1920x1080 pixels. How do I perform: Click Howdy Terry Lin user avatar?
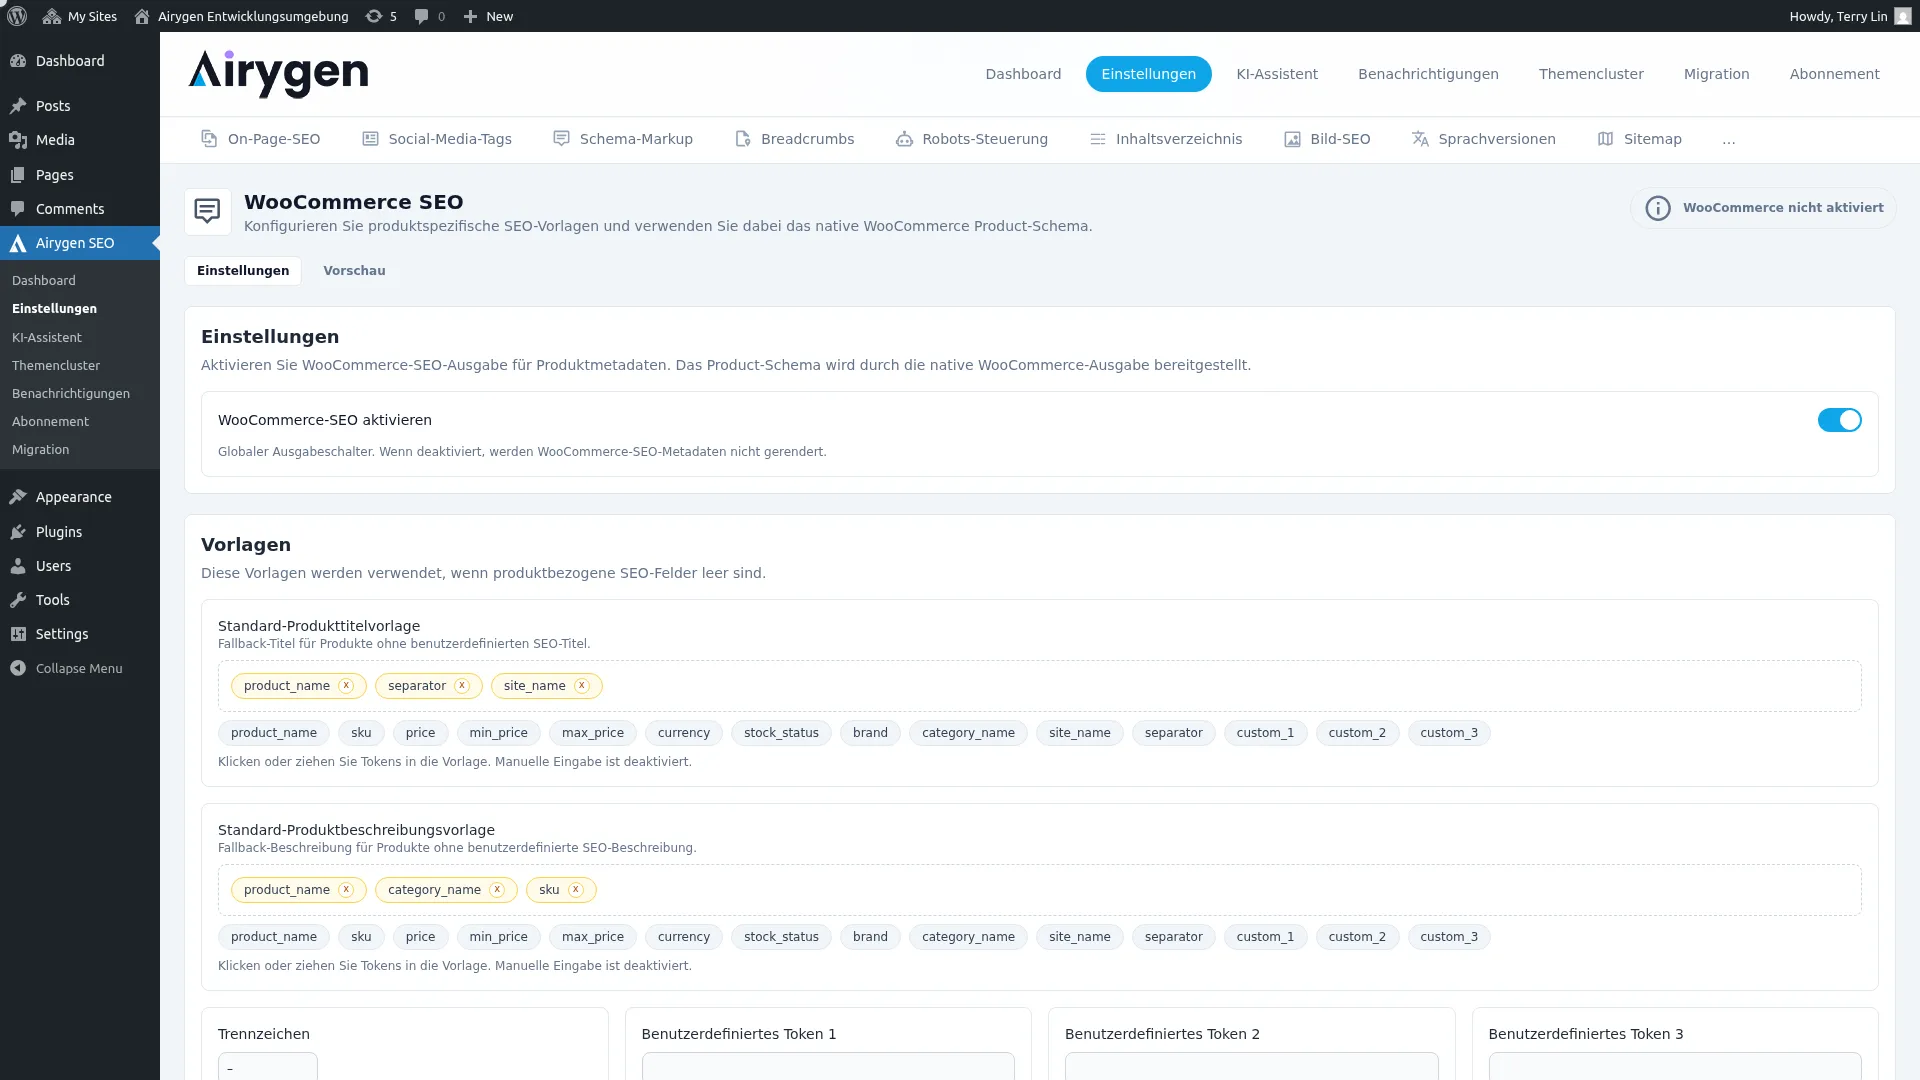click(1903, 16)
